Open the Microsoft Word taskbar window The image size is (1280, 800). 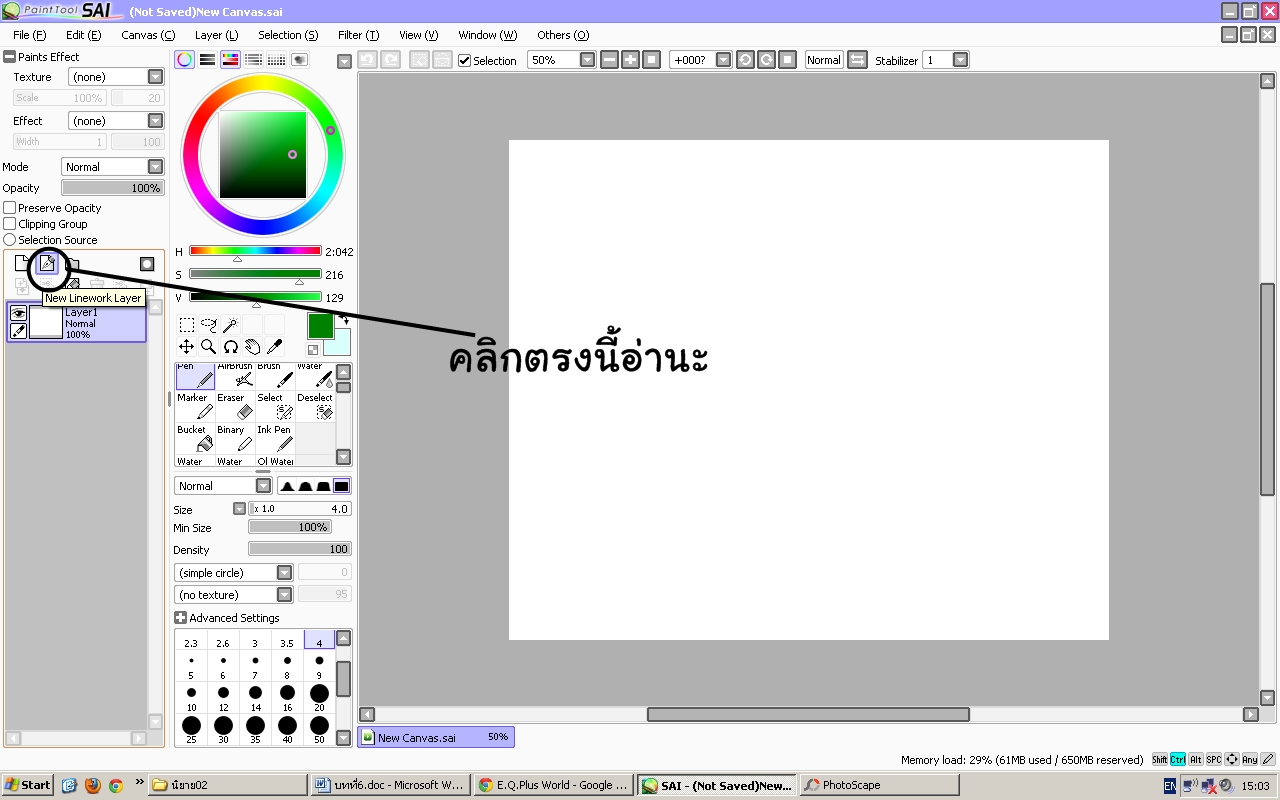coord(389,785)
